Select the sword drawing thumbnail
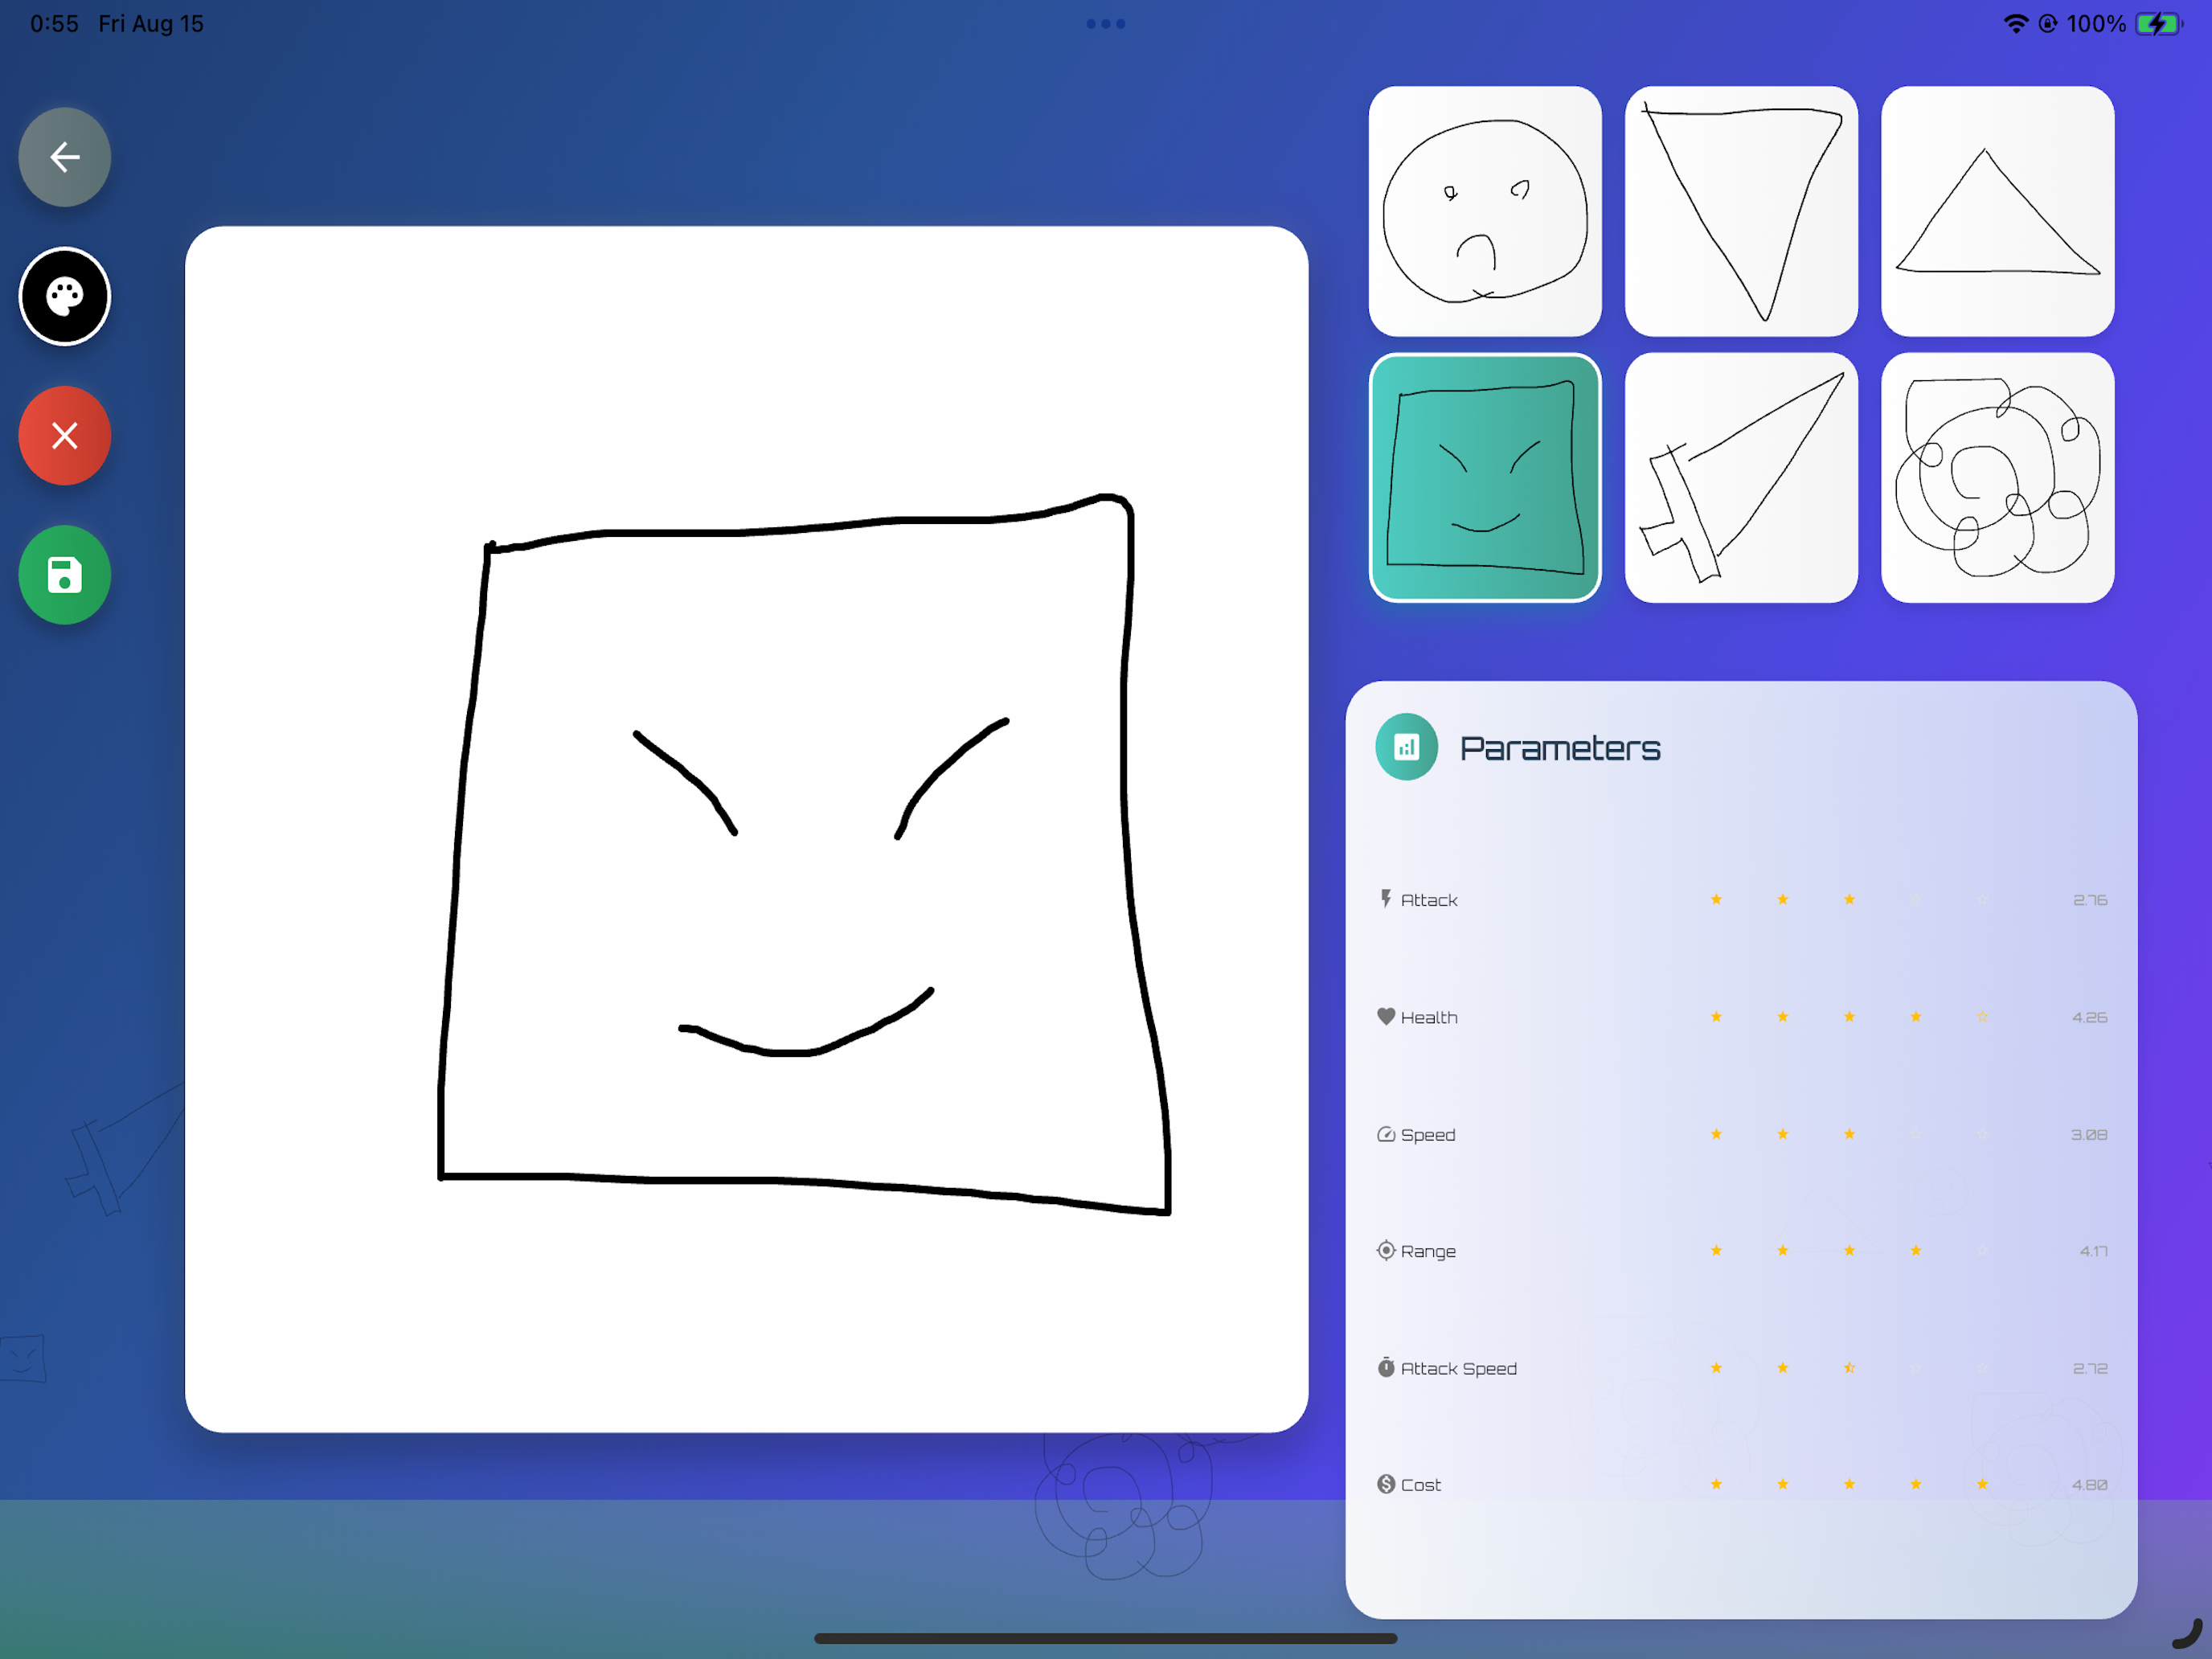 tap(1741, 478)
